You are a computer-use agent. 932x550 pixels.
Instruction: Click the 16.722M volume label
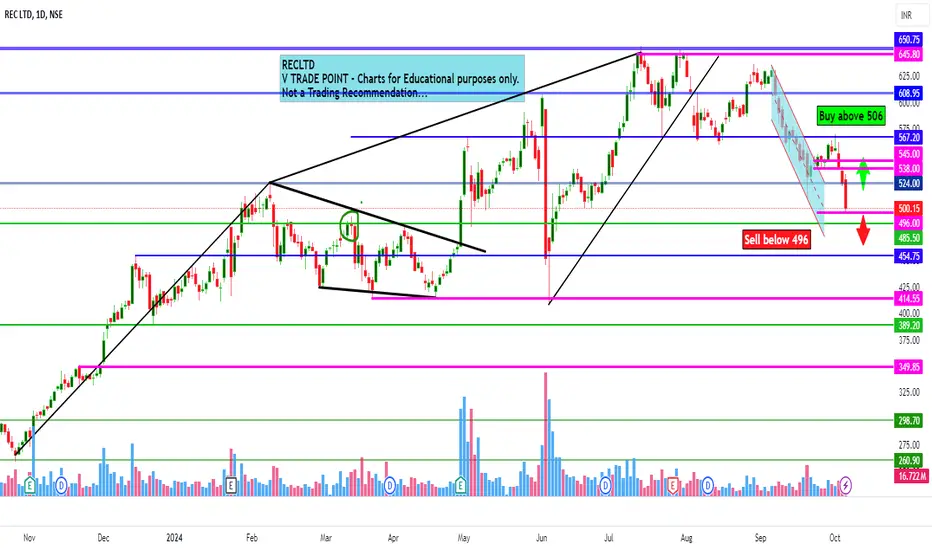(x=911, y=476)
